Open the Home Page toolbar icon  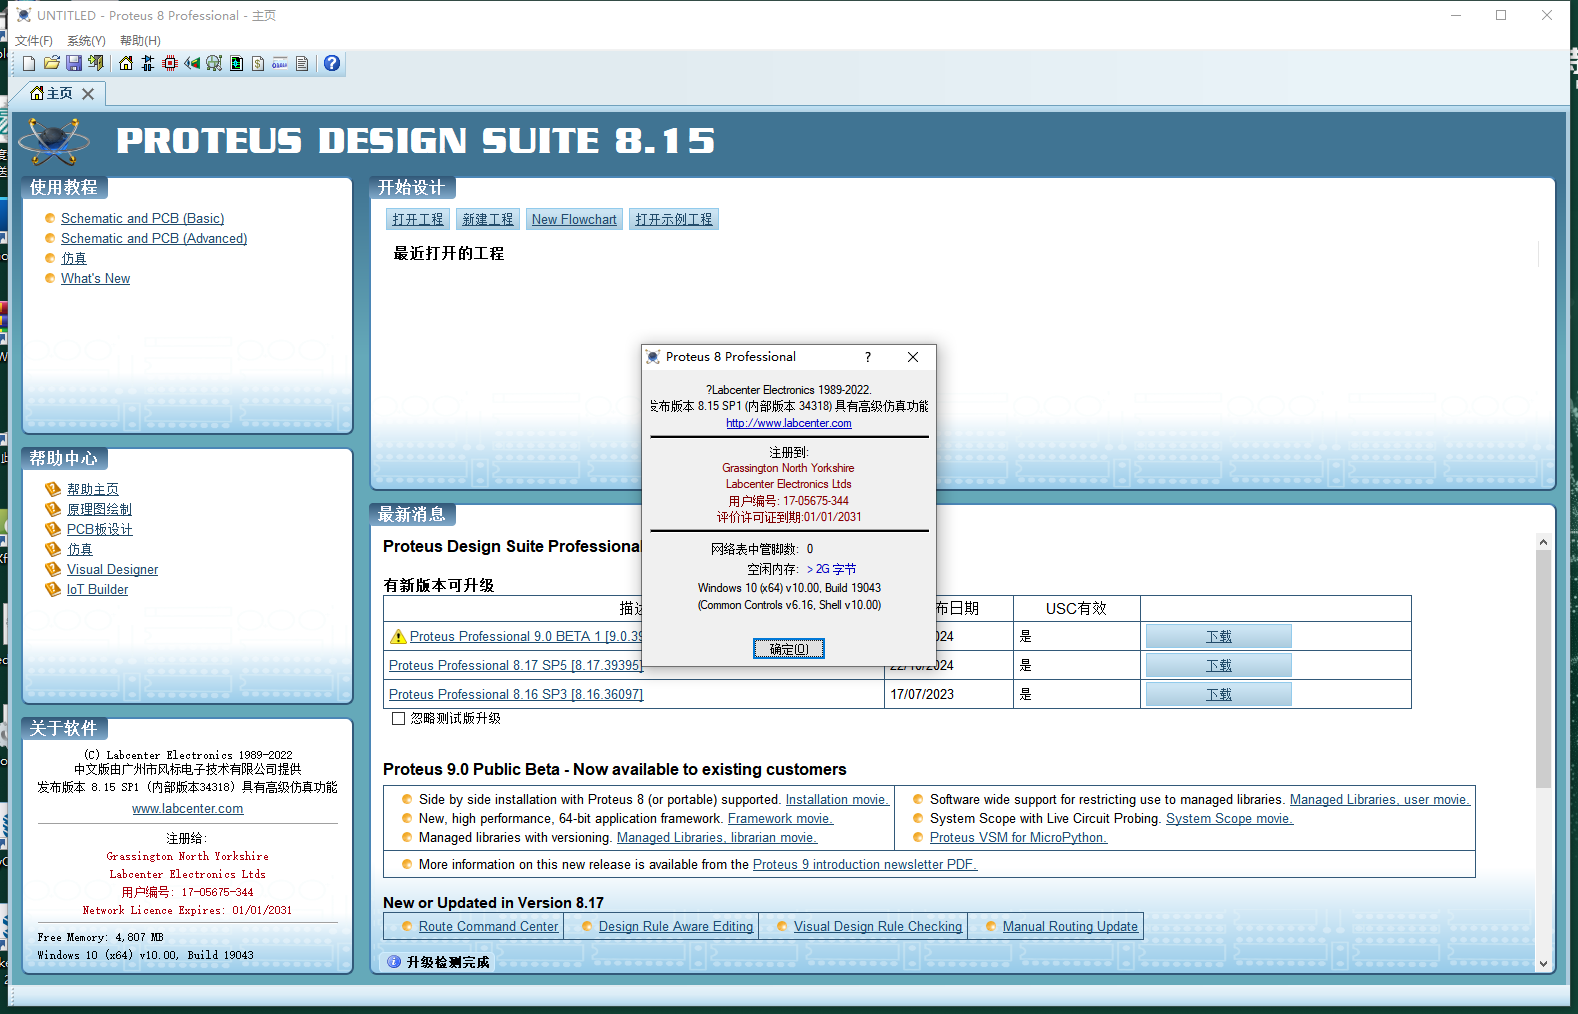point(126,63)
